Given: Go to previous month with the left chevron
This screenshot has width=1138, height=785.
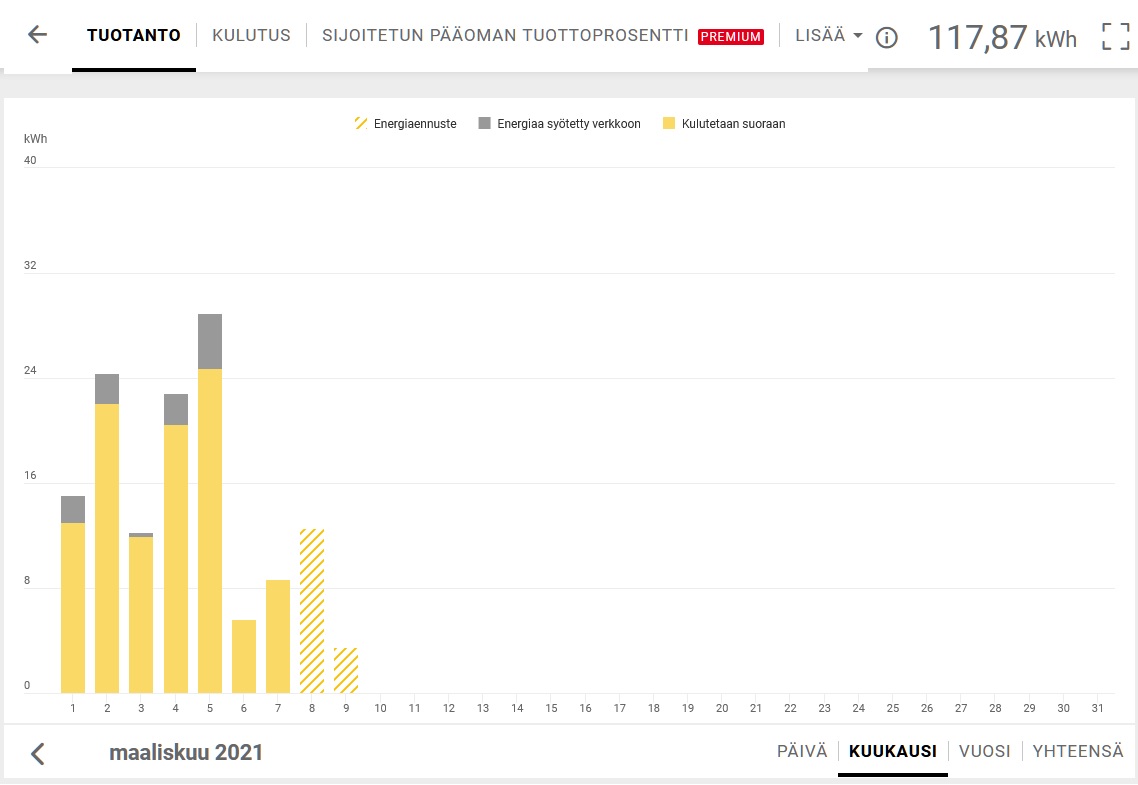Looking at the screenshot, I should [38, 753].
